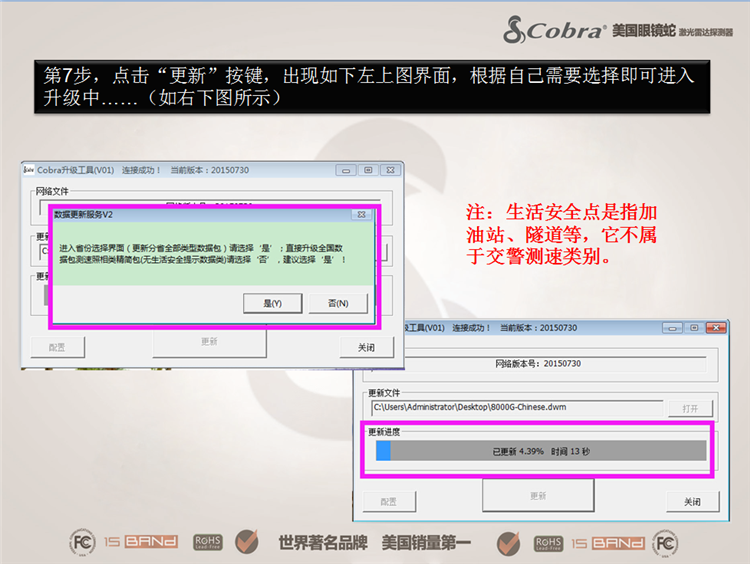Minimize the upper-left Cobra upgrade tool window
The image size is (750, 564).
[x=346, y=170]
